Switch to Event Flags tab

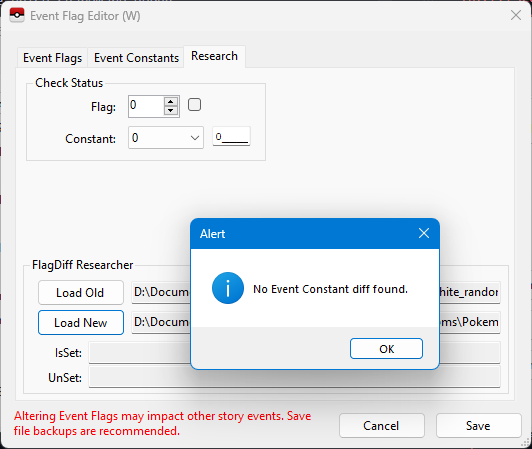tap(53, 58)
